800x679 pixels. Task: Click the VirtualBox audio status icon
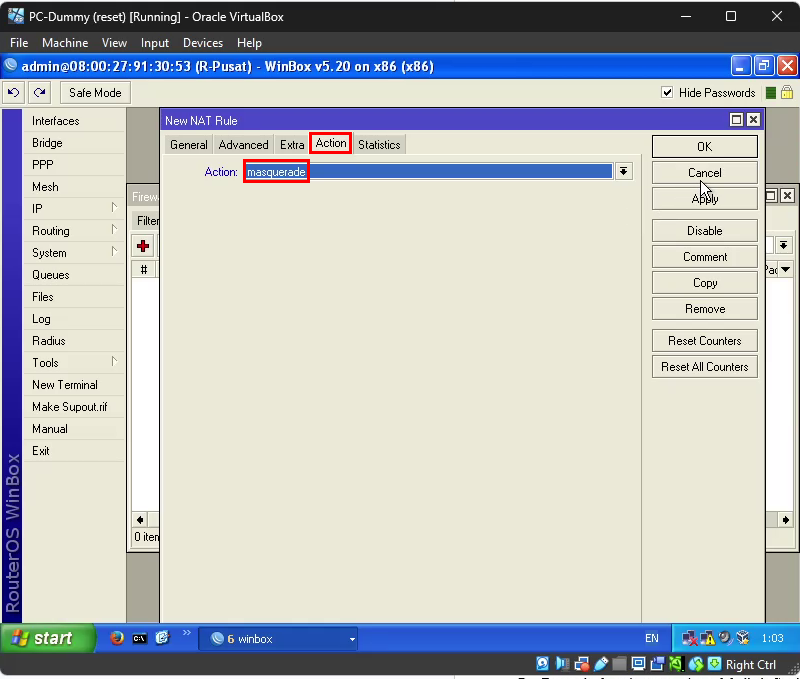tap(562, 664)
